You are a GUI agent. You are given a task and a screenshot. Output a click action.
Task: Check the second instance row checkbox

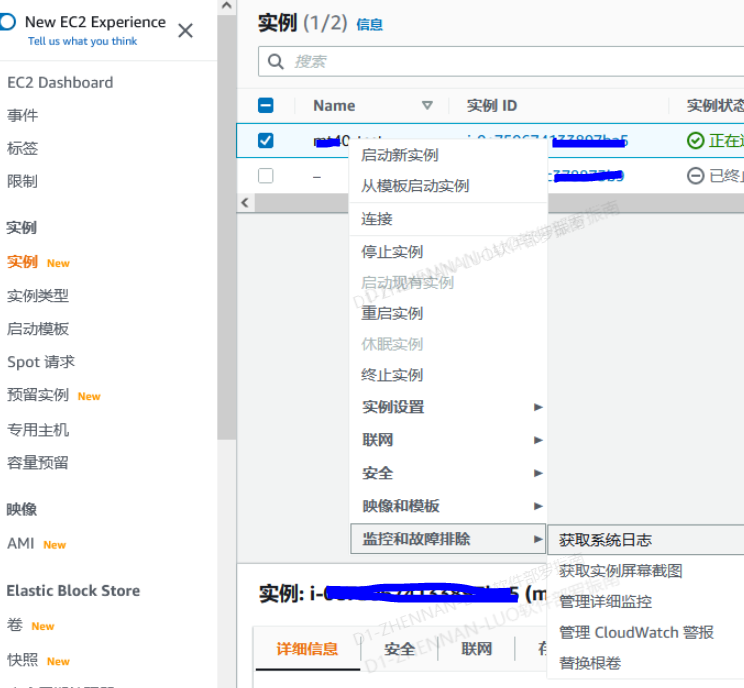point(266,176)
